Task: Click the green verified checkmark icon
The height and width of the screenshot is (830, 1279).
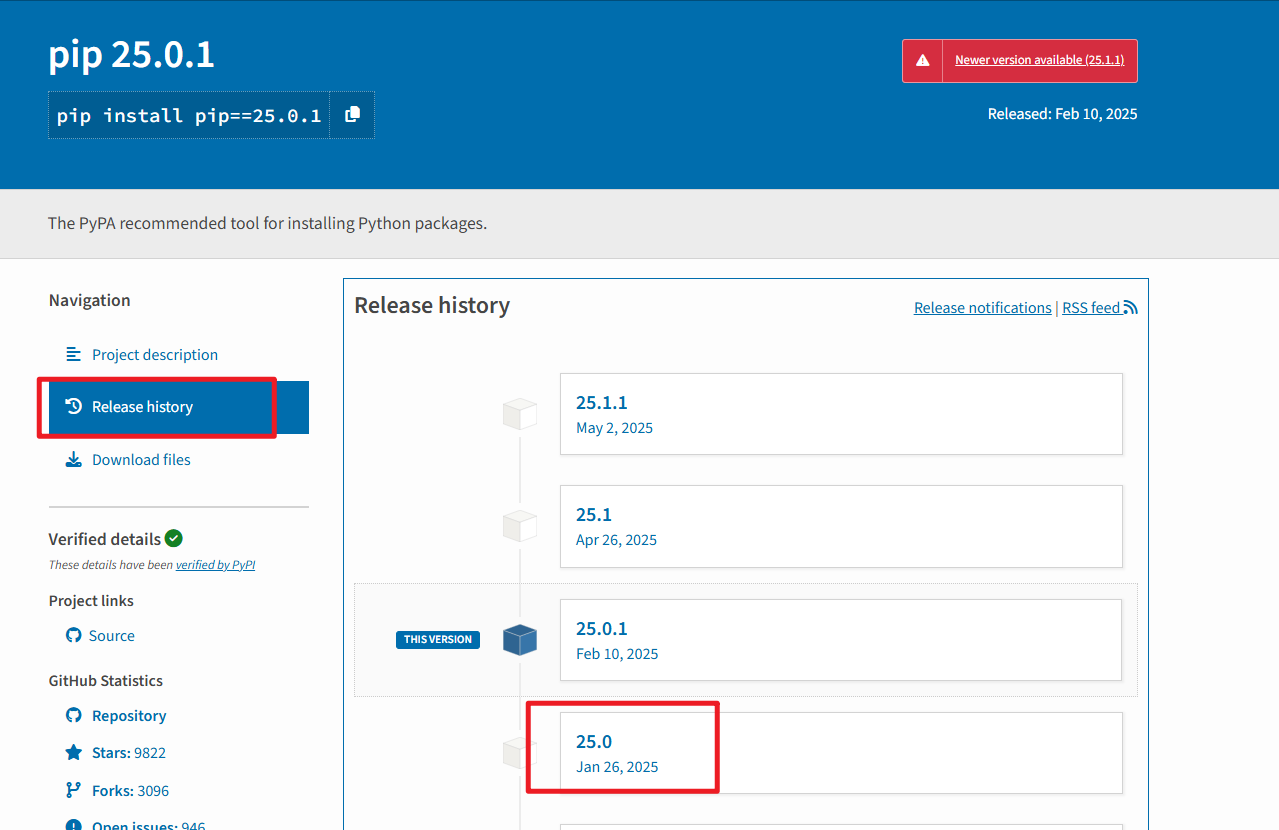Action: point(174,538)
